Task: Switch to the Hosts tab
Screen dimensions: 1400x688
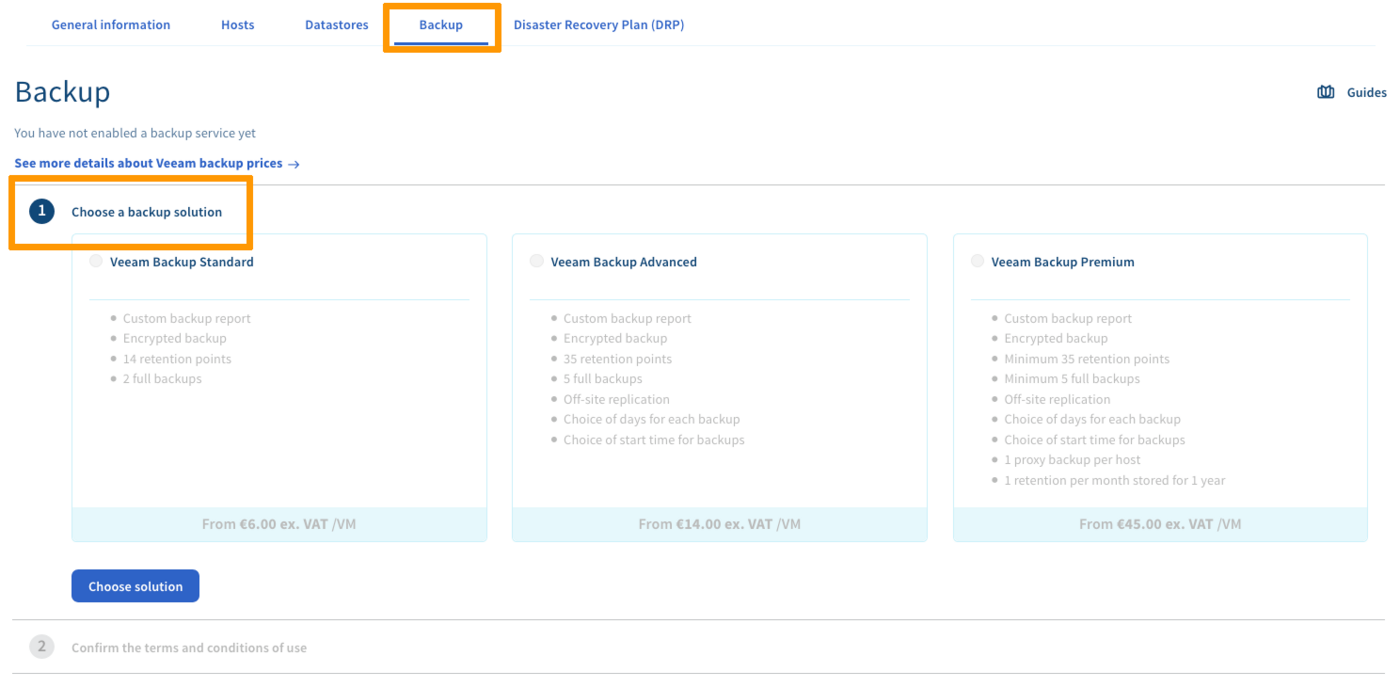Action: pos(237,25)
